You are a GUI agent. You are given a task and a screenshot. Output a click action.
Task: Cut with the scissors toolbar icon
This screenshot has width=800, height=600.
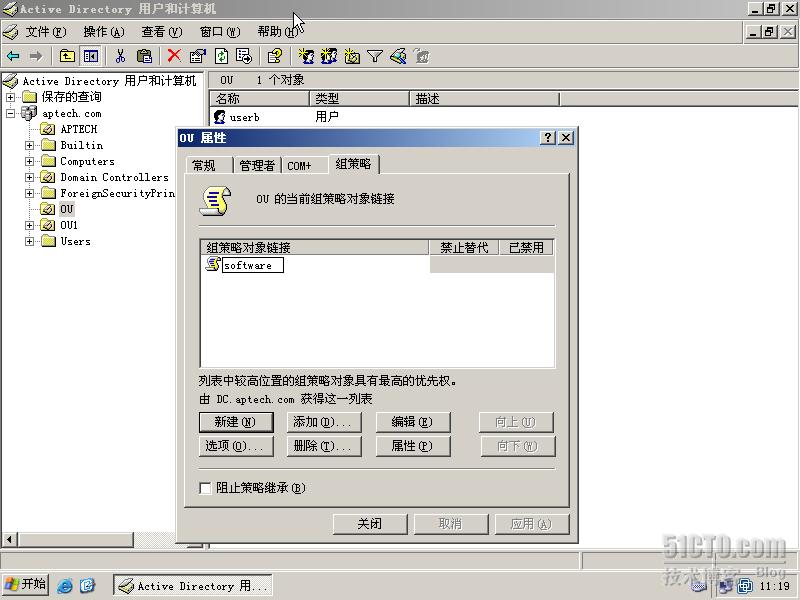(x=120, y=56)
